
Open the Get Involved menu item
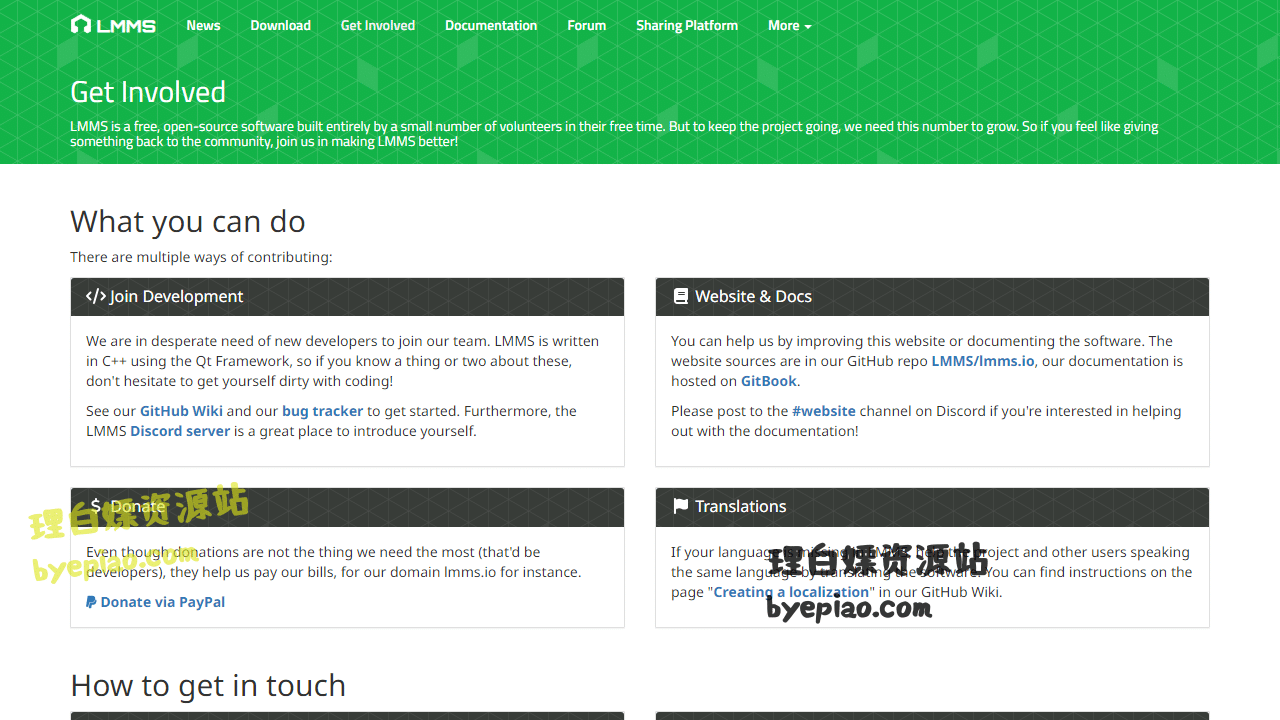(x=378, y=25)
